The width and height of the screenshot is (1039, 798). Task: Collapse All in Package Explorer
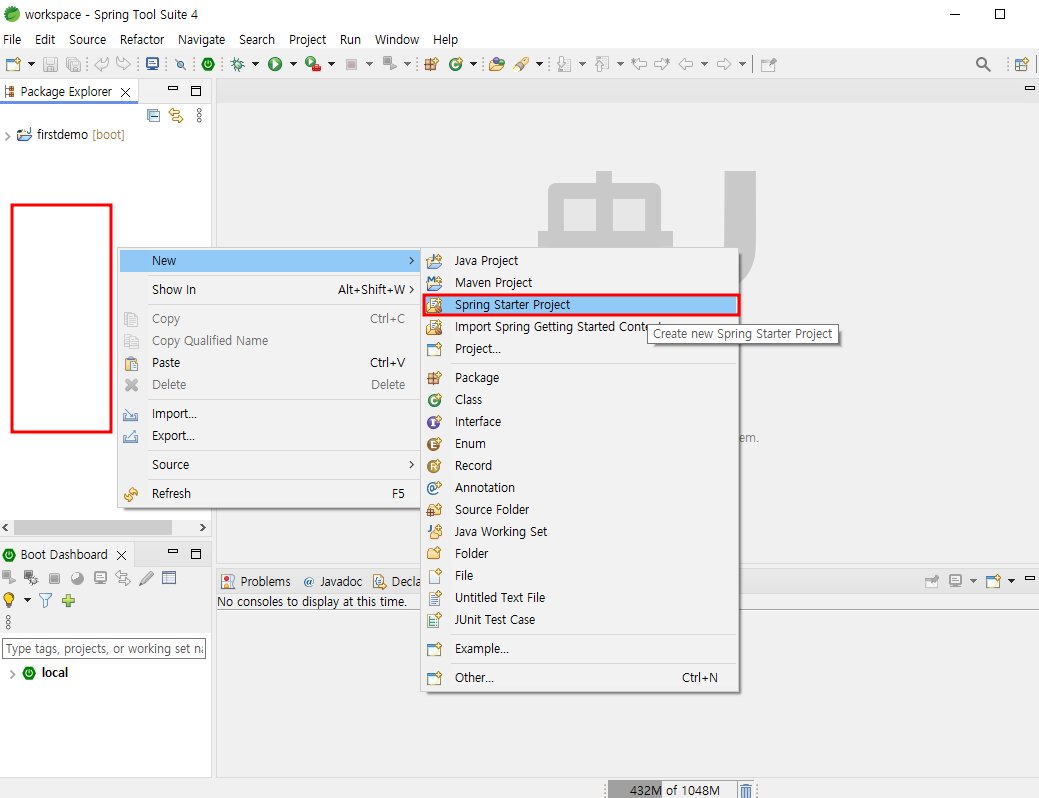[153, 116]
